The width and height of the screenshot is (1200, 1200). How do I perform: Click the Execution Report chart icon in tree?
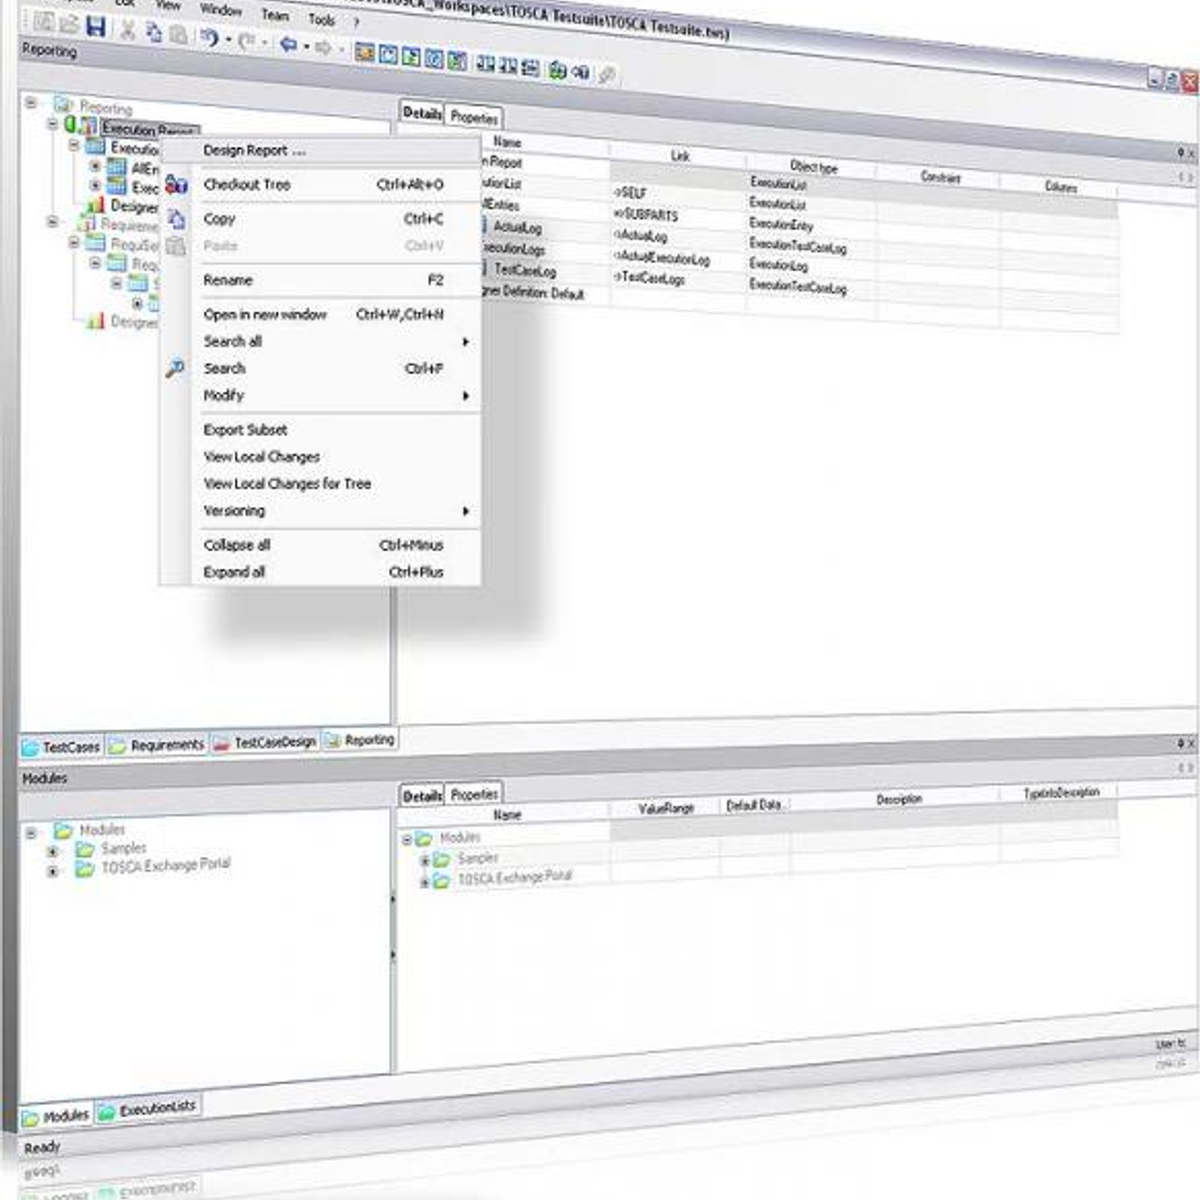tap(88, 126)
